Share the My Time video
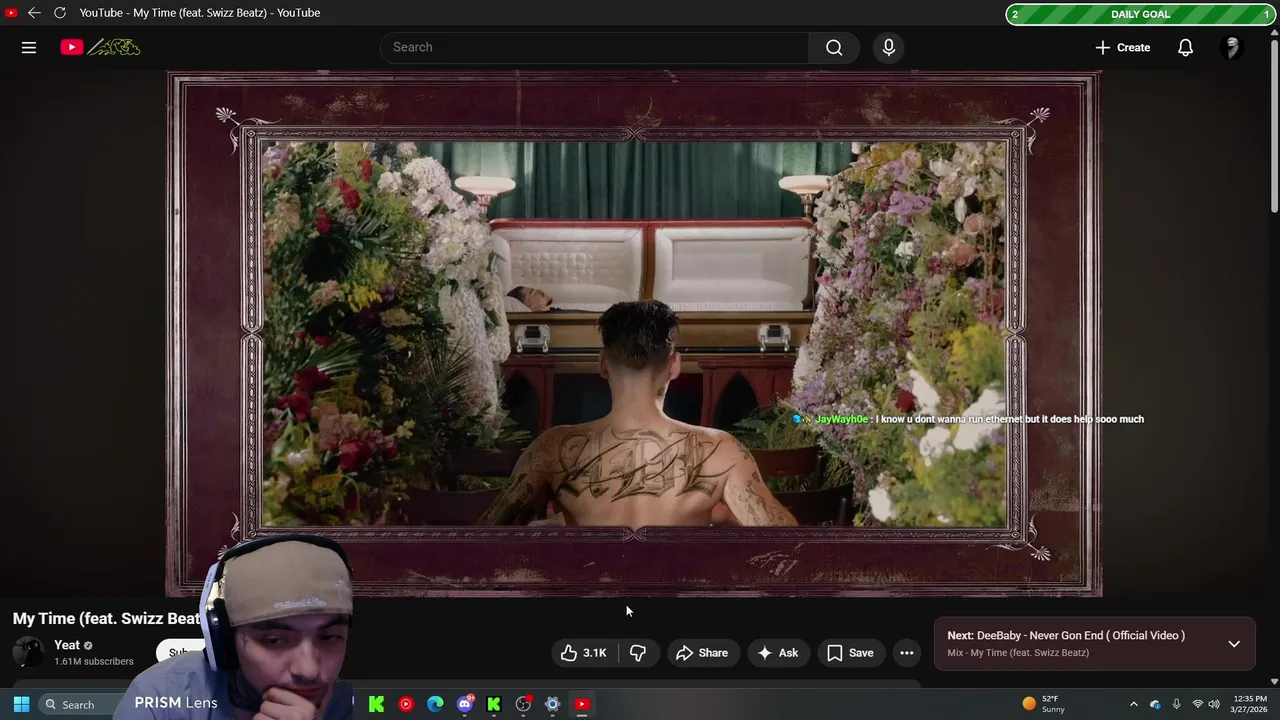1280x720 pixels. (x=702, y=653)
